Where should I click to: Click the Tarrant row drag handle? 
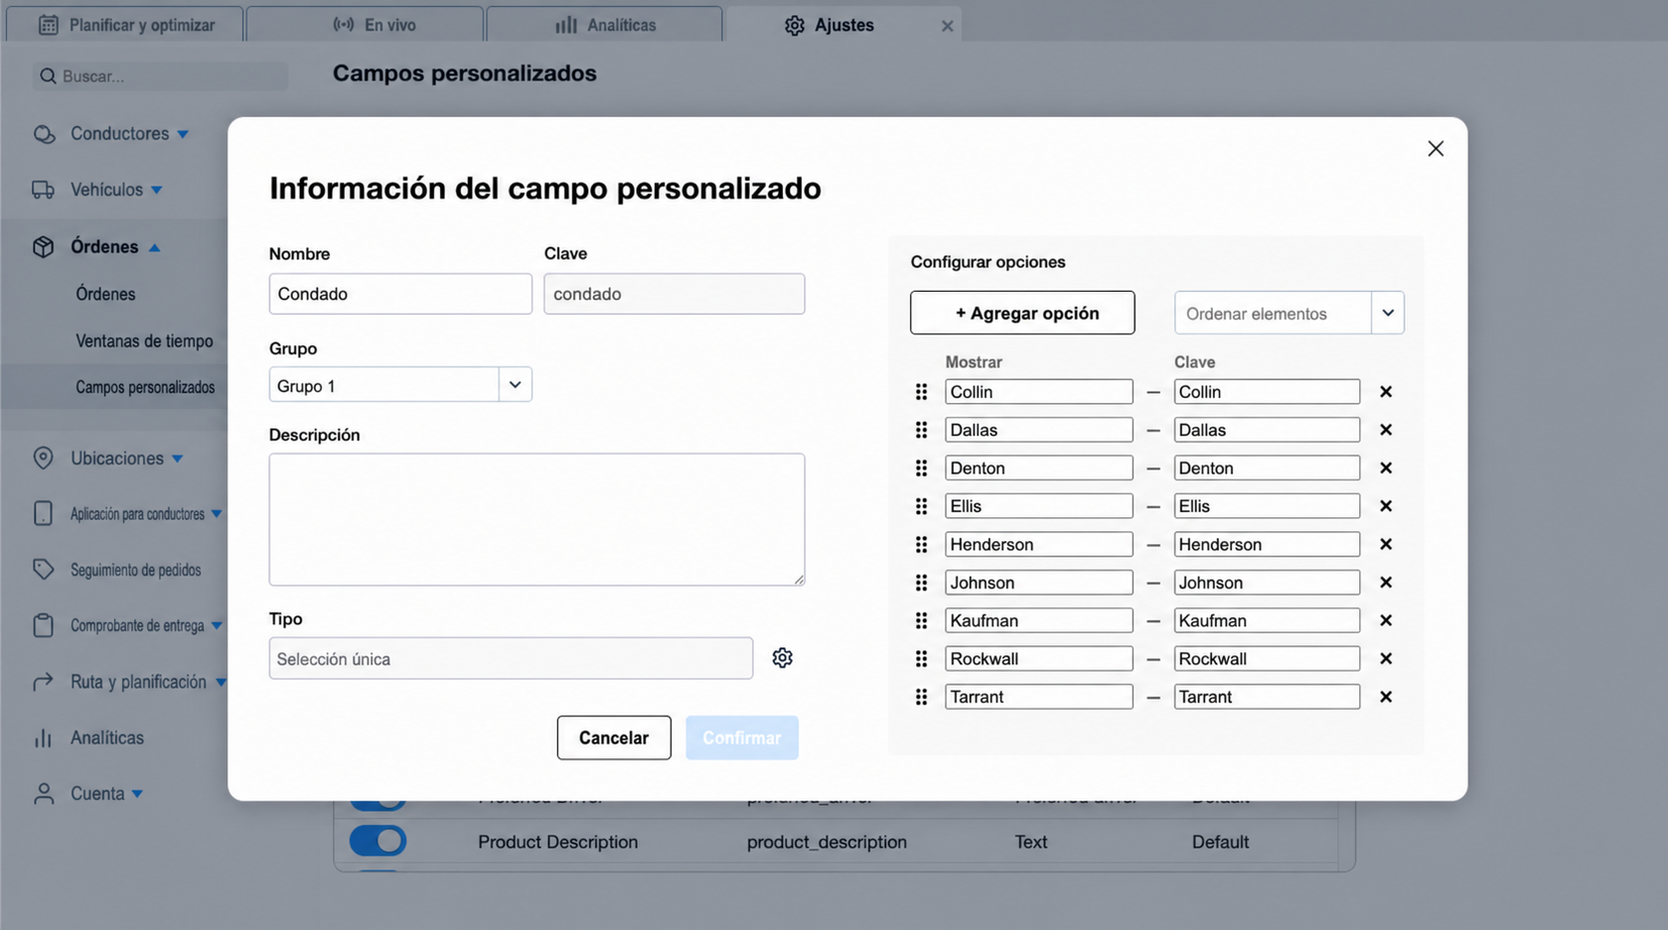click(921, 697)
